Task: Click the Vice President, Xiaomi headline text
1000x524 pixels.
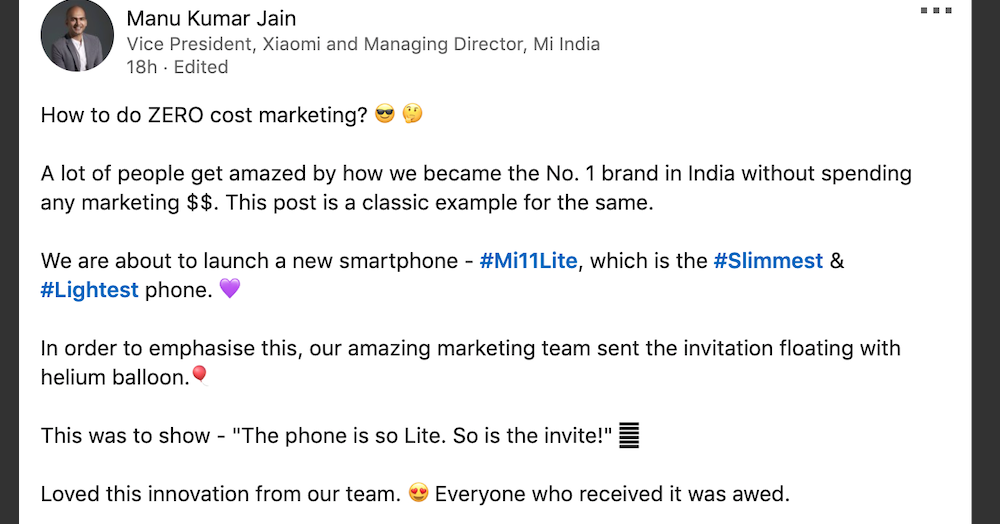Action: [x=363, y=44]
